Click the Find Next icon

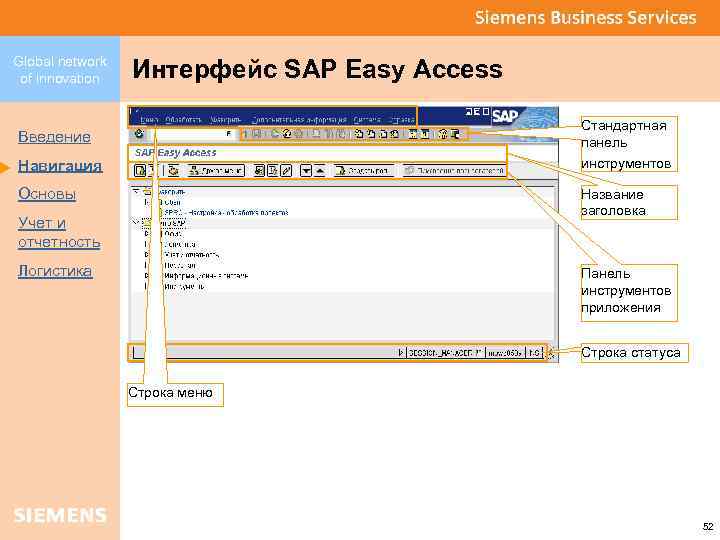coord(341,134)
